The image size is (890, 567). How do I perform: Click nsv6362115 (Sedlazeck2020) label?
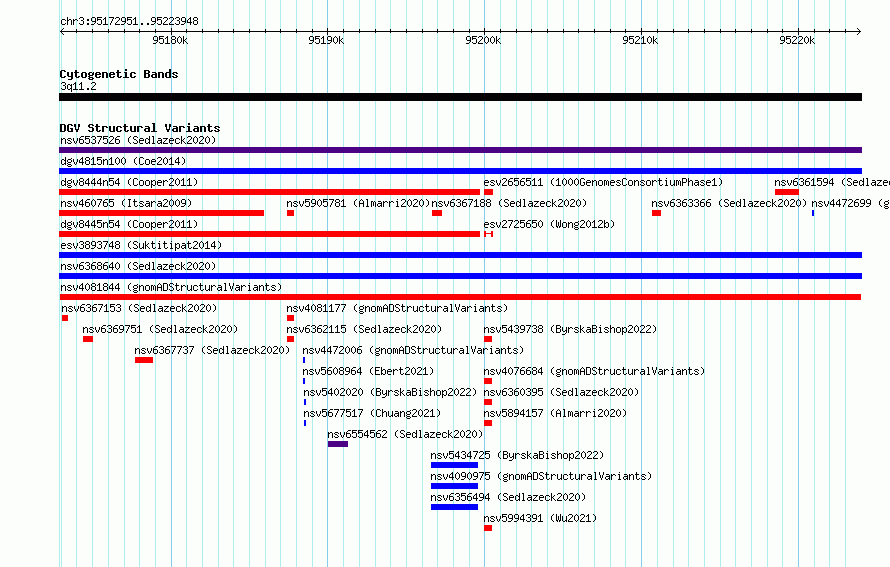364,329
